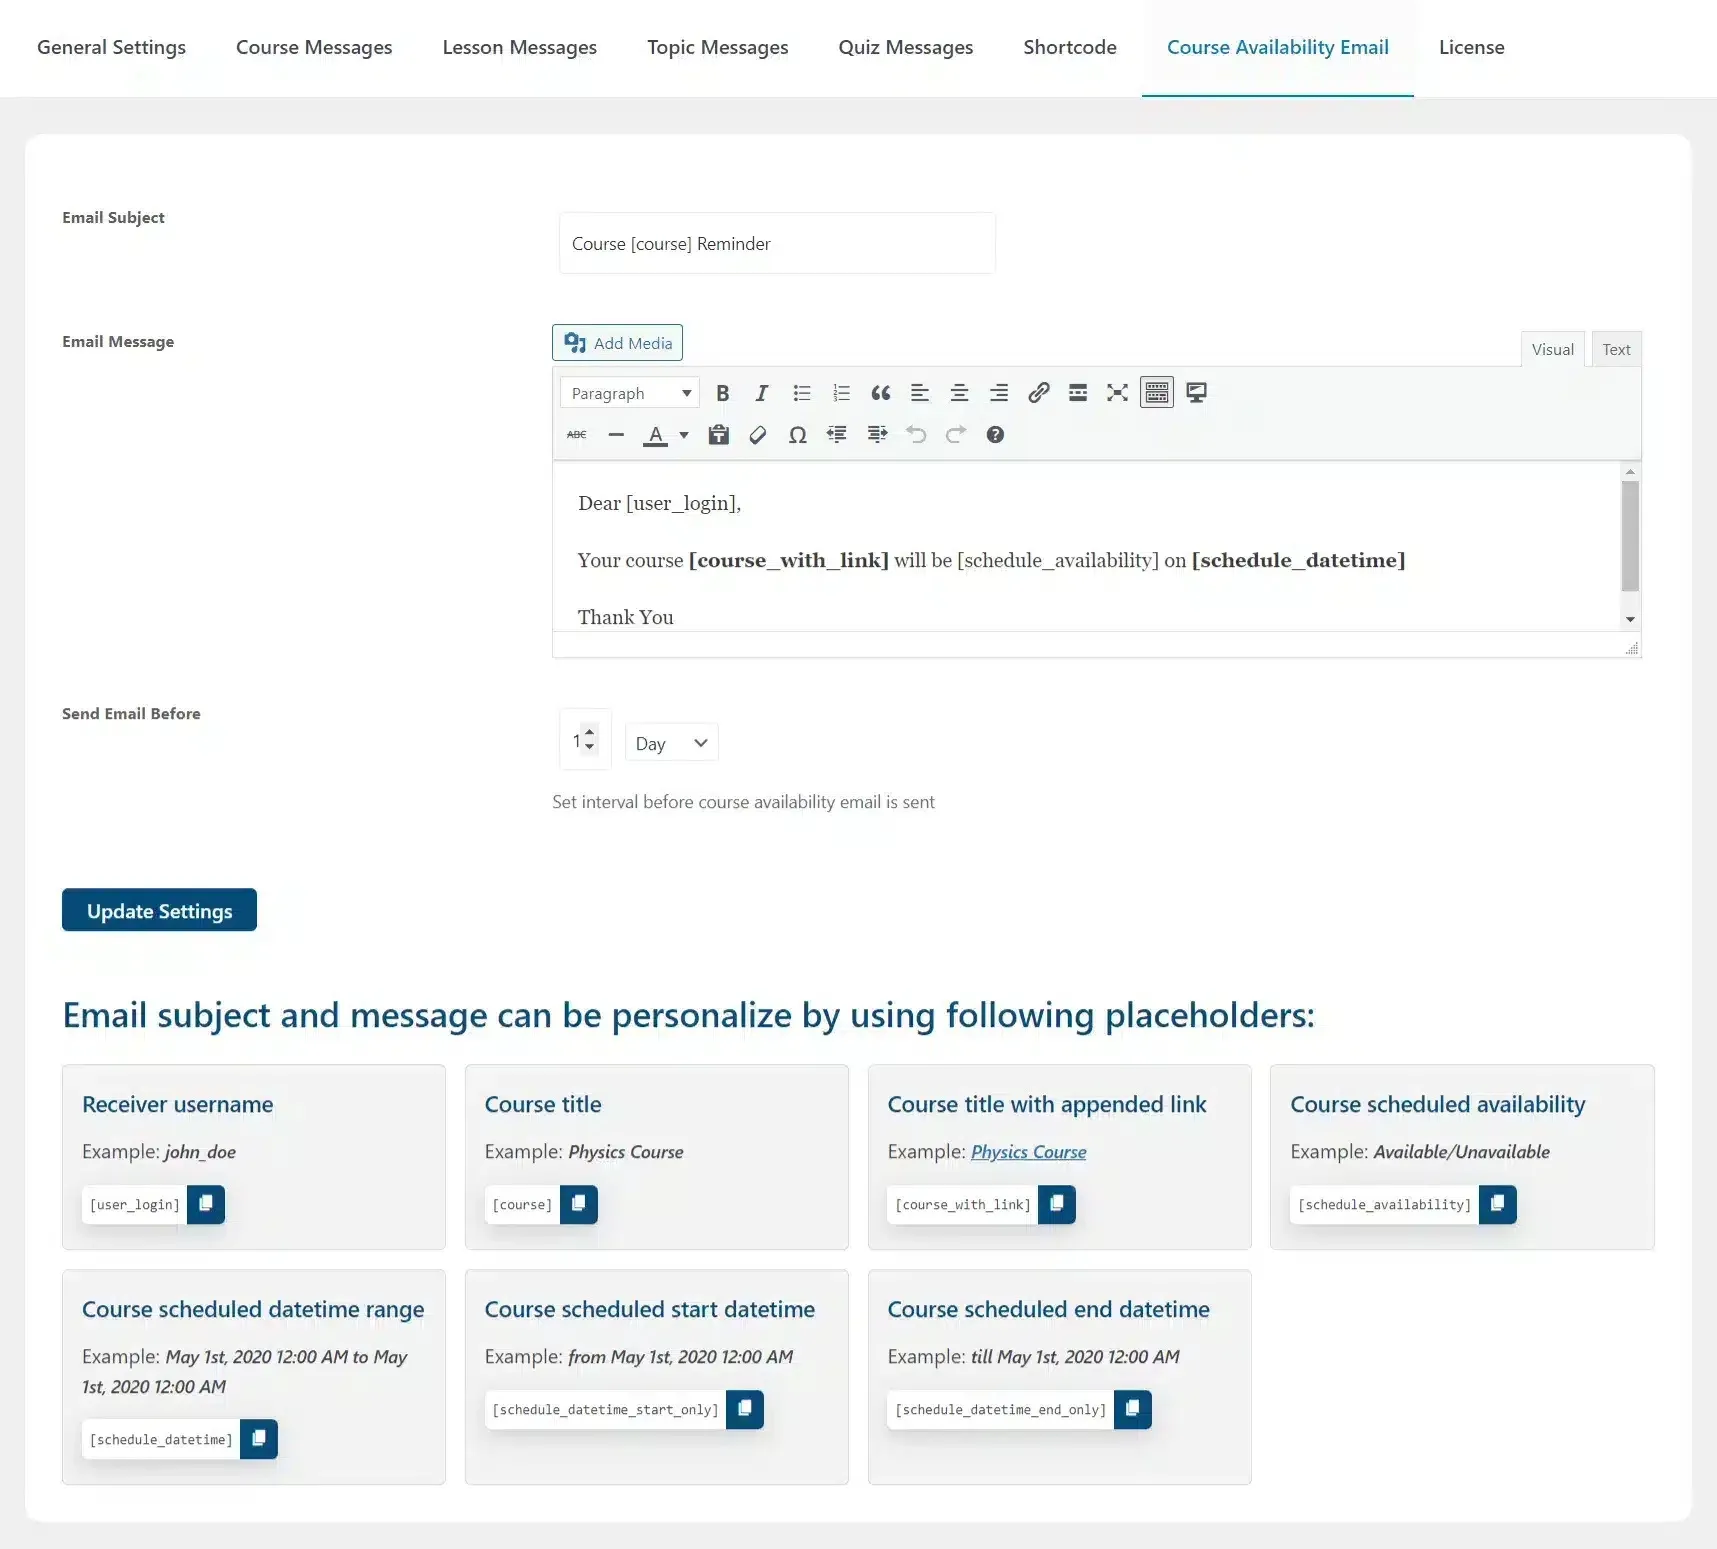The image size is (1717, 1549).
Task: Undo the last editor change
Action: point(916,435)
